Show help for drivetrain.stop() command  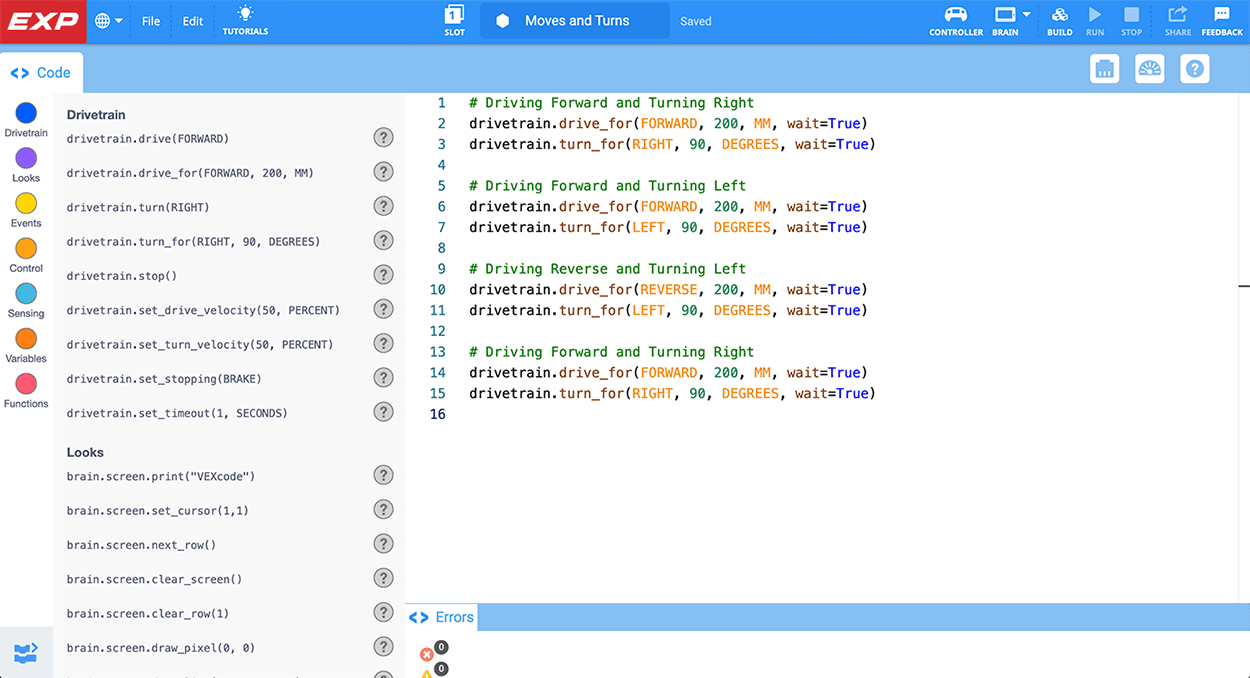tap(383, 275)
